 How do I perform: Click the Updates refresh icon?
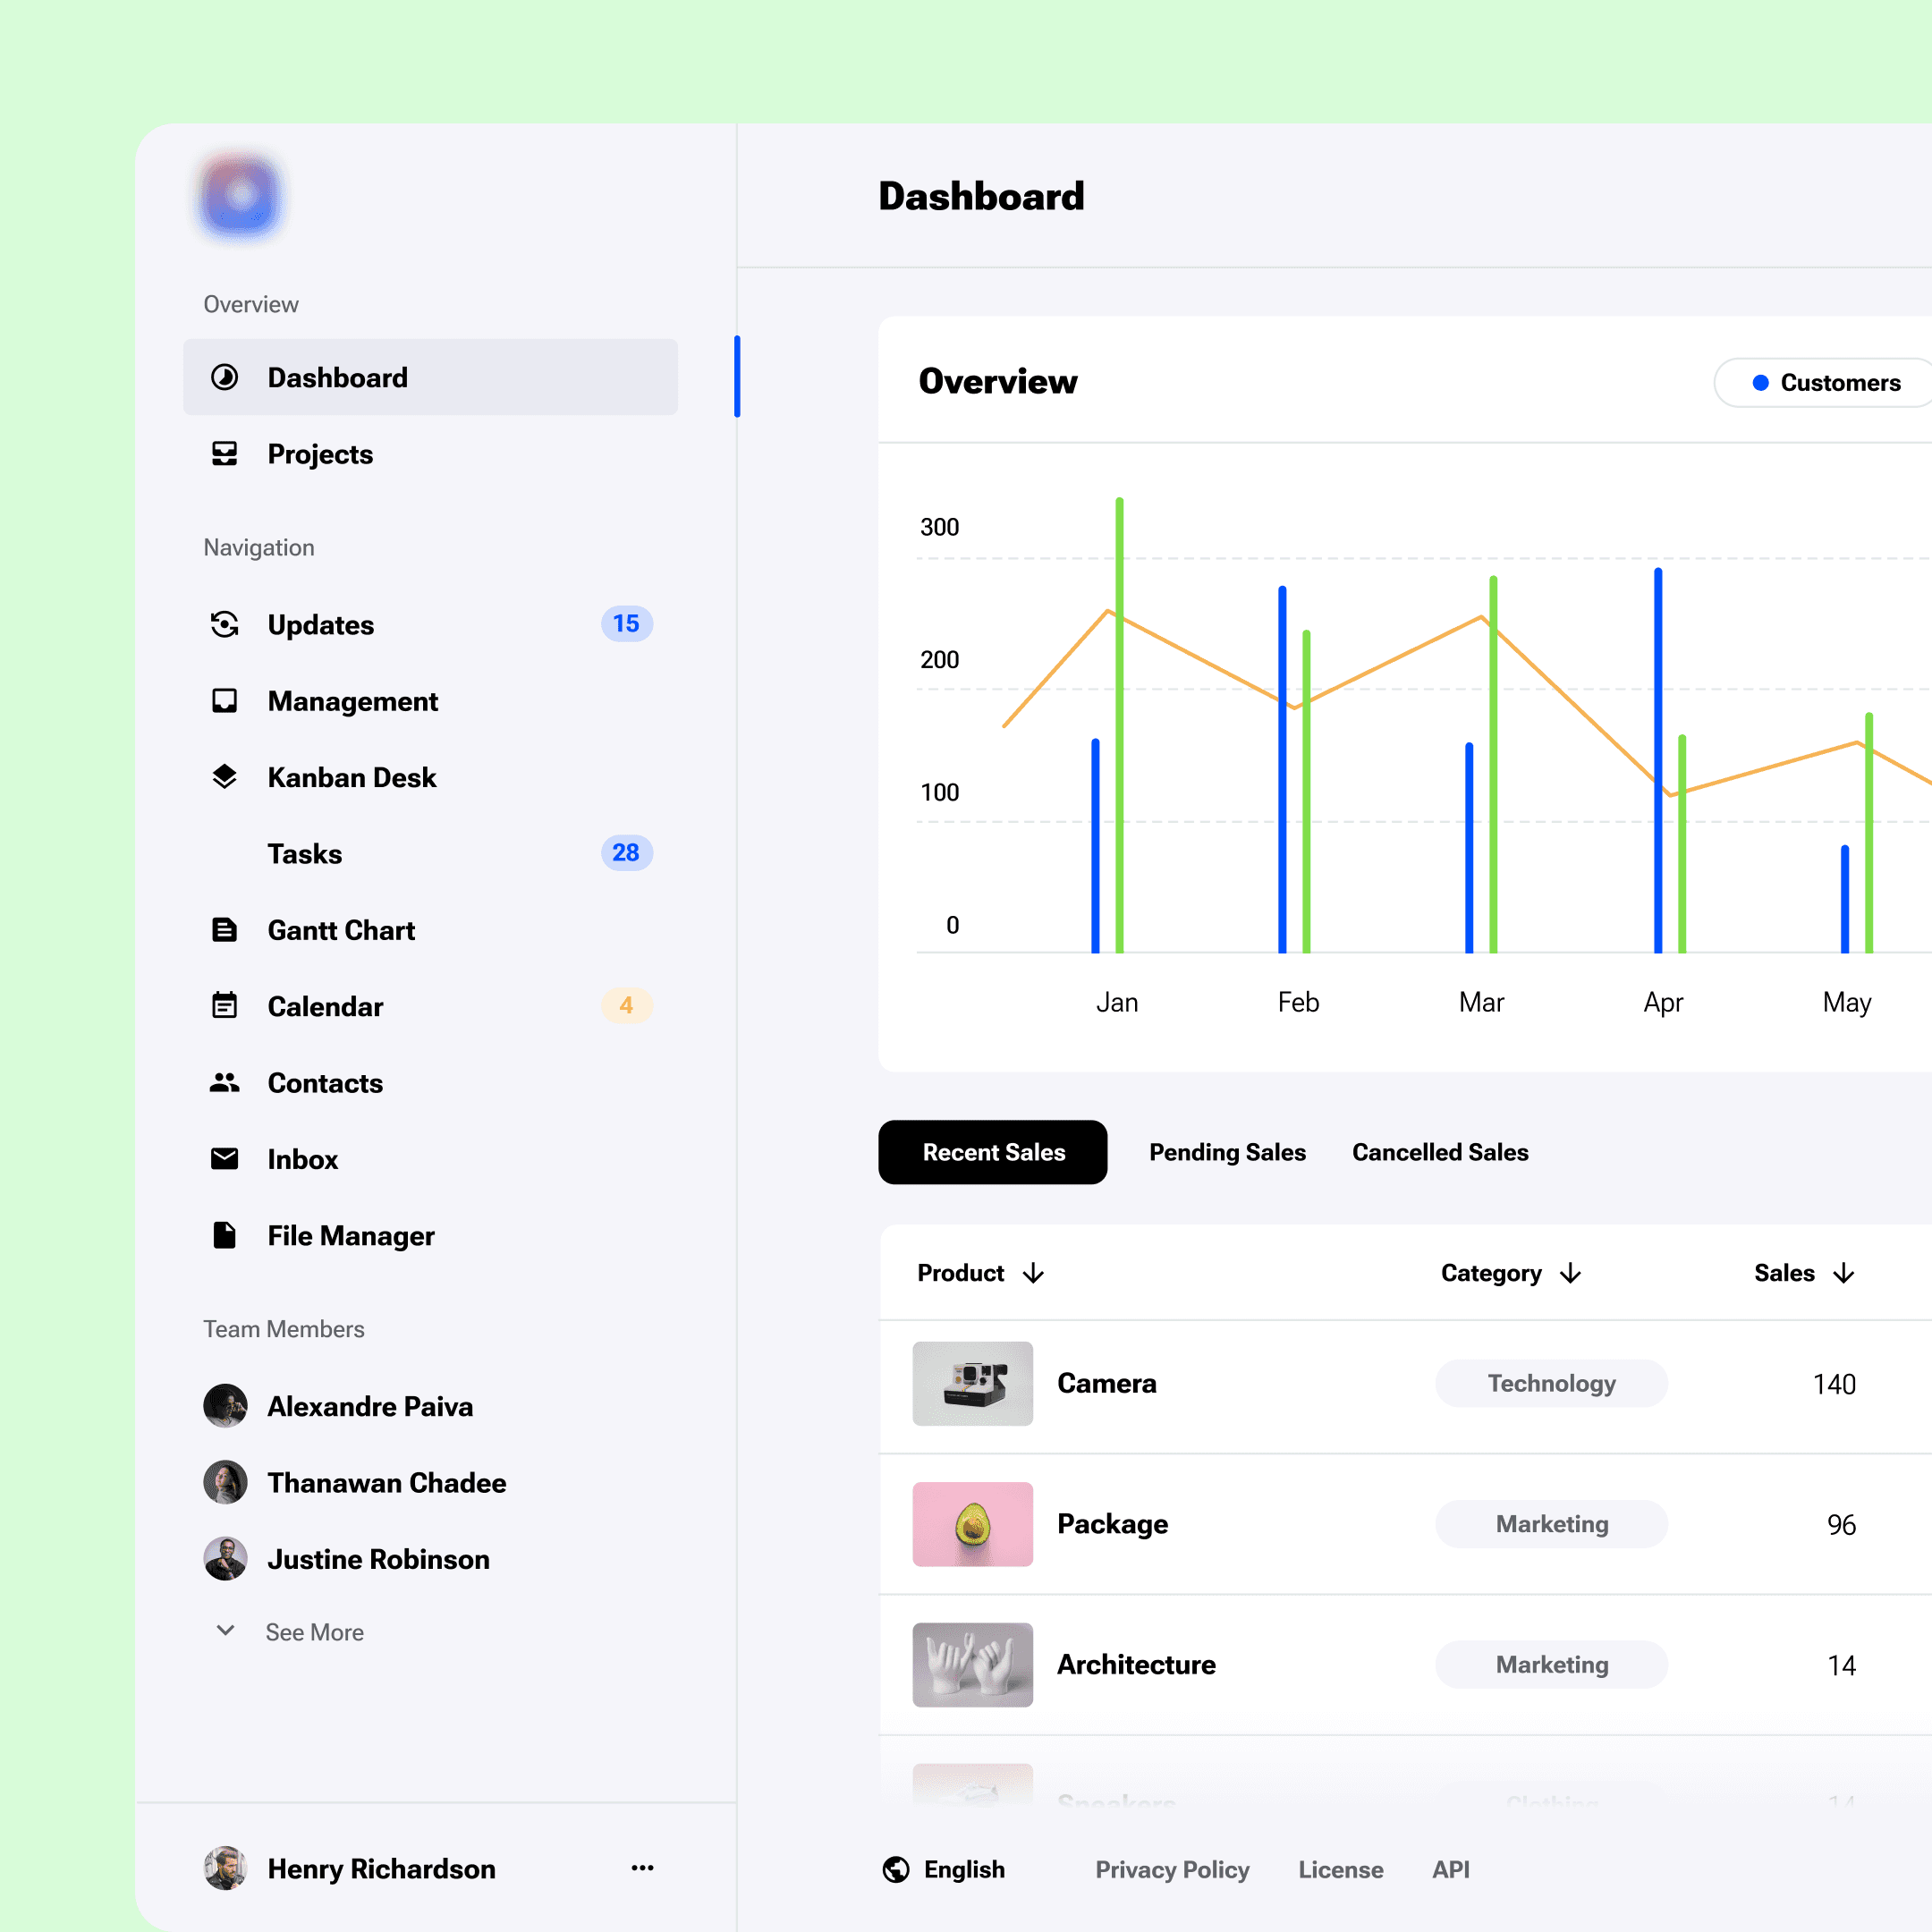point(224,625)
